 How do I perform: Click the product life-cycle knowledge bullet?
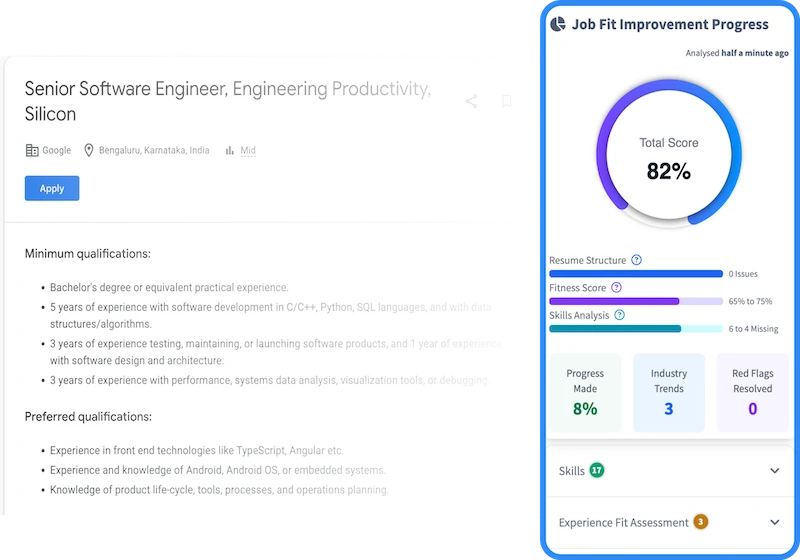[219, 490]
